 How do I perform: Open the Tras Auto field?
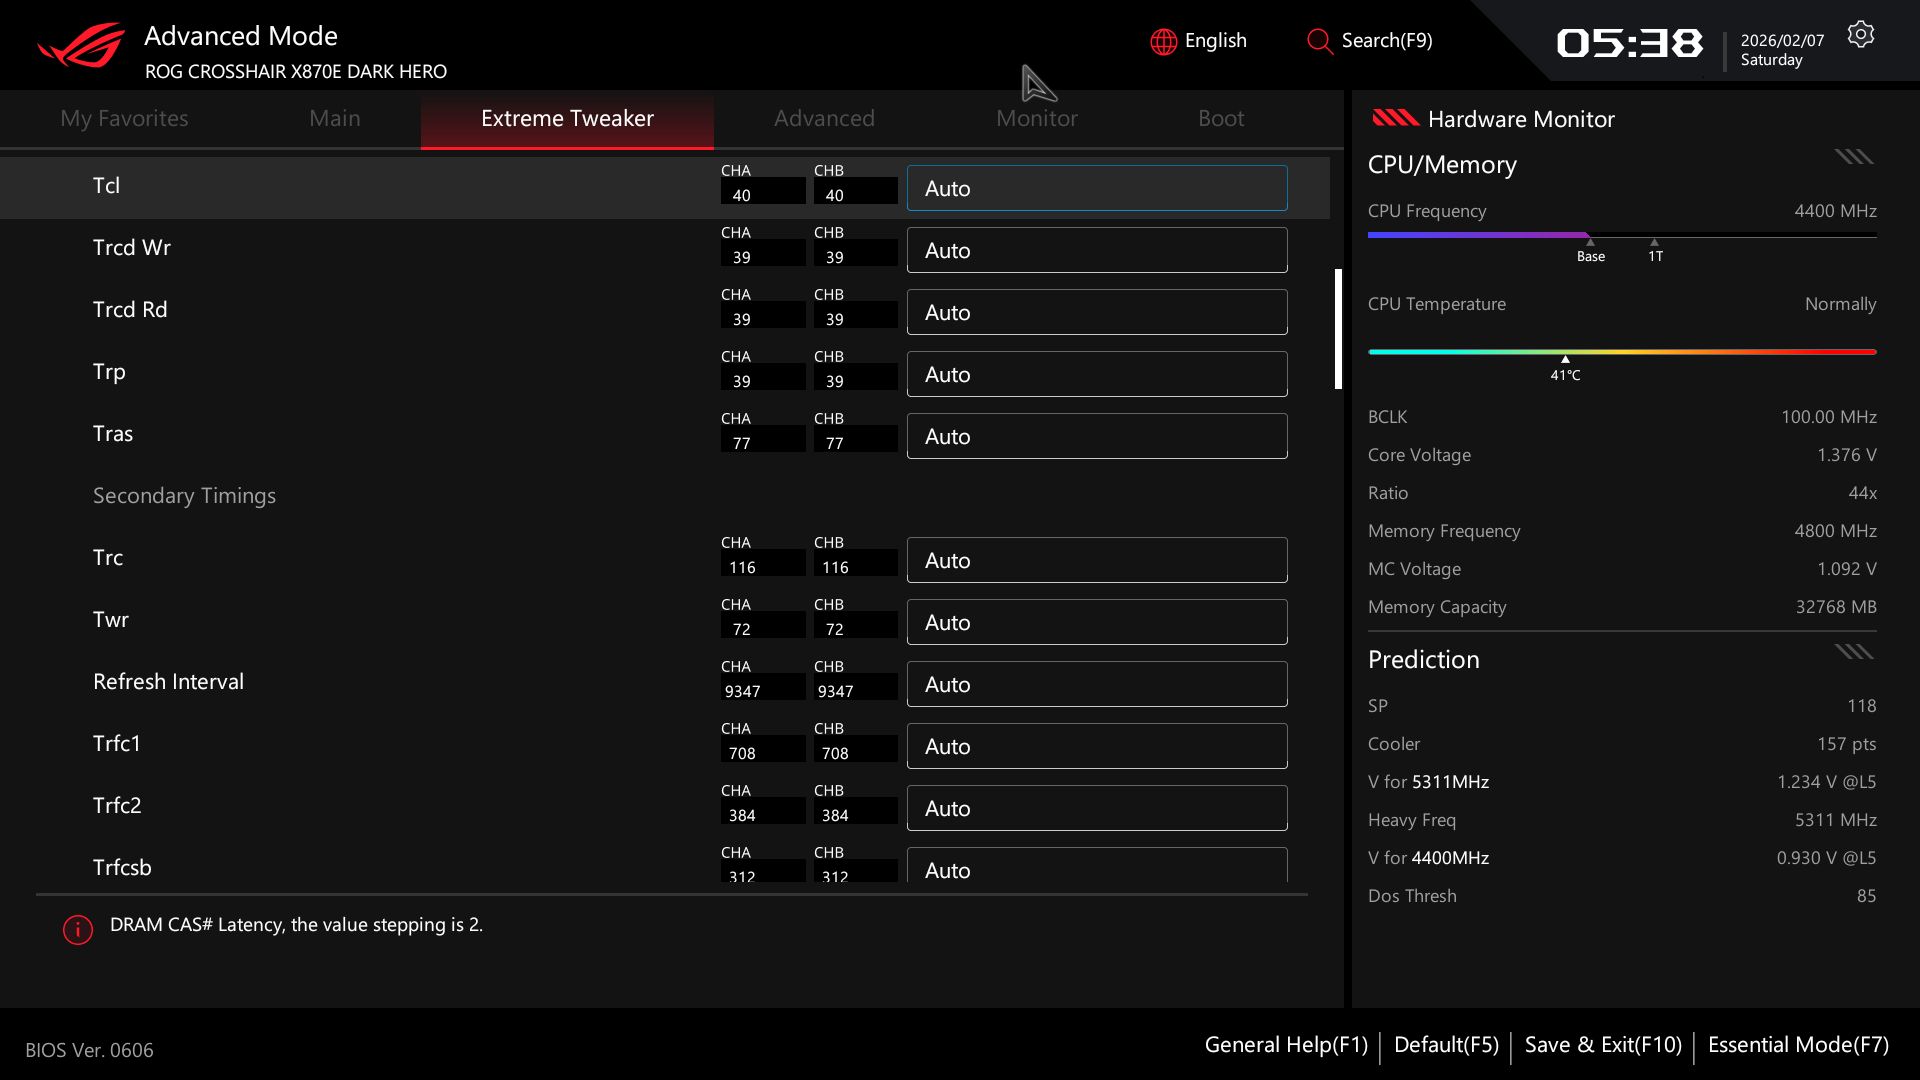(1096, 436)
